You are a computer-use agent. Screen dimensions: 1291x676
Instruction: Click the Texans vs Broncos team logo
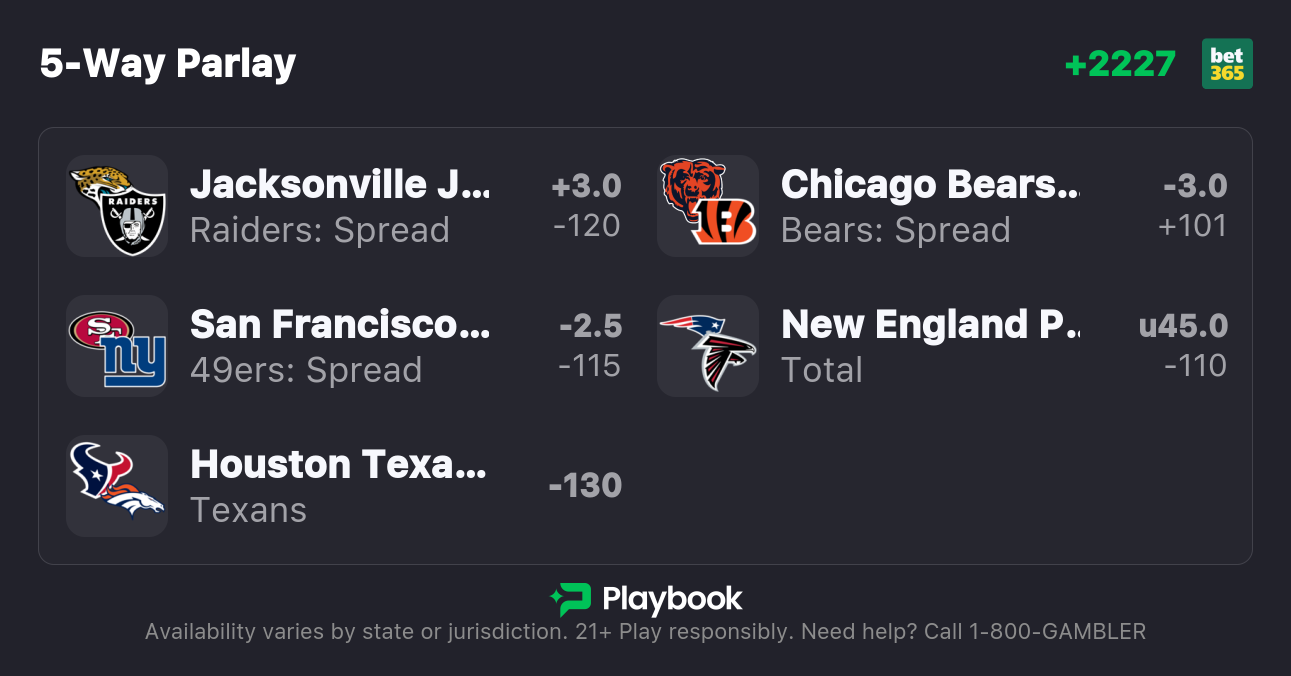(x=117, y=486)
